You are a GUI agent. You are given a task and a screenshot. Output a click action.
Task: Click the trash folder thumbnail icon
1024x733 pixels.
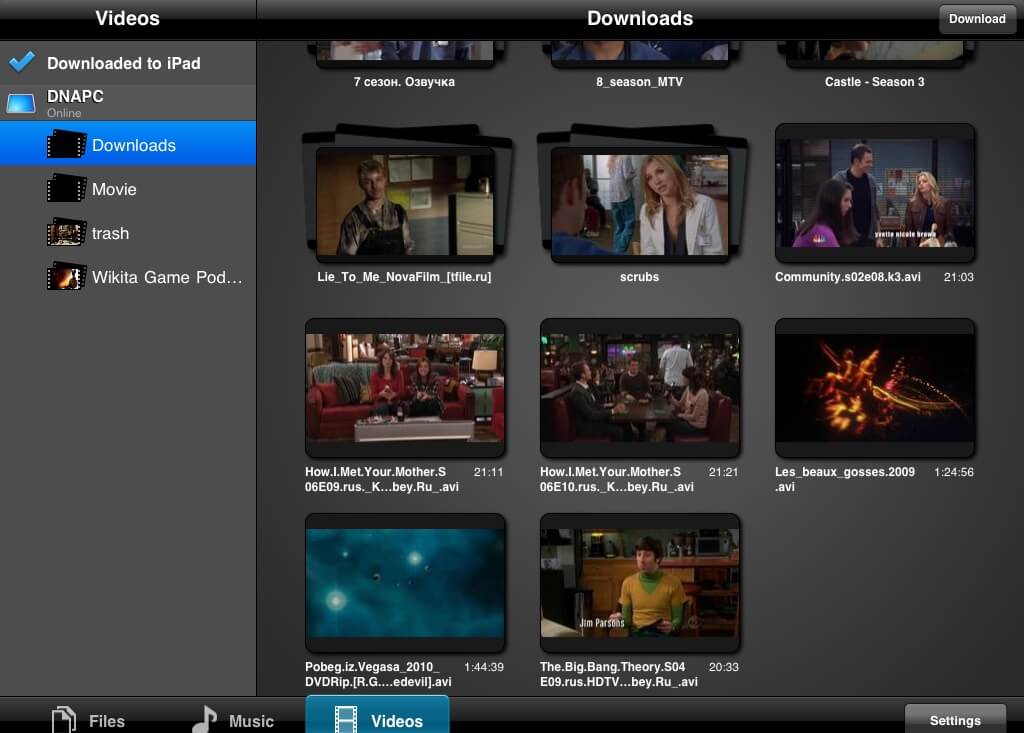click(x=67, y=233)
